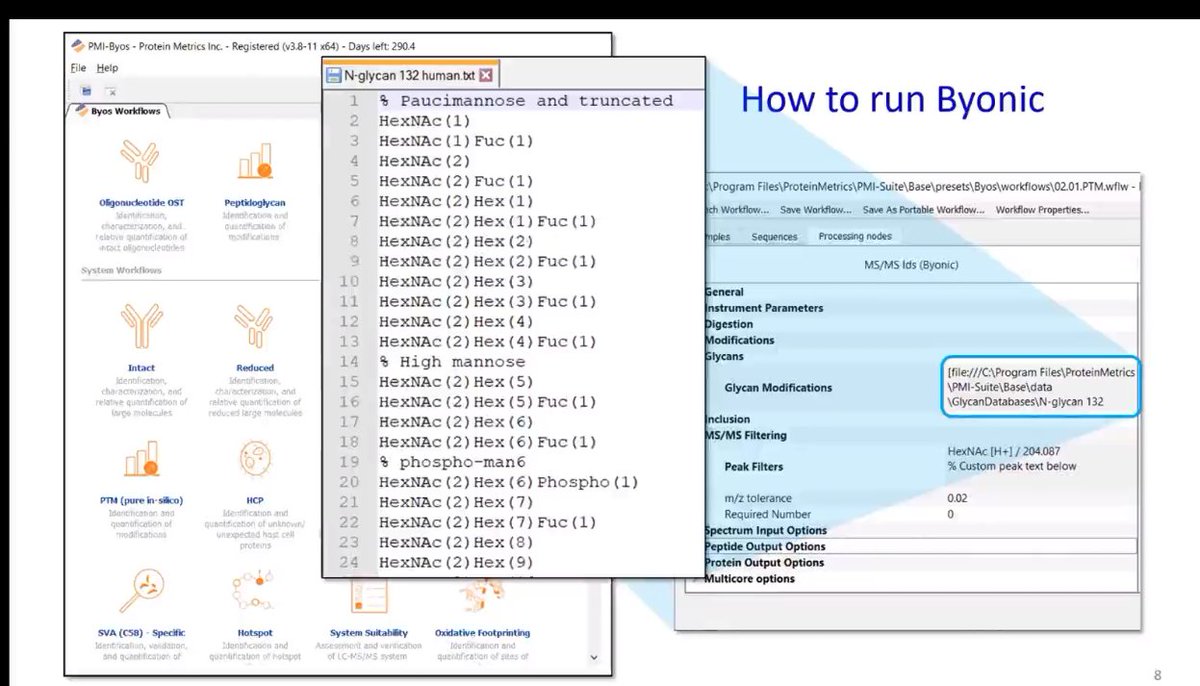1200x686 pixels.
Task: Click the Intact workflow title text
Action: click(x=141, y=368)
